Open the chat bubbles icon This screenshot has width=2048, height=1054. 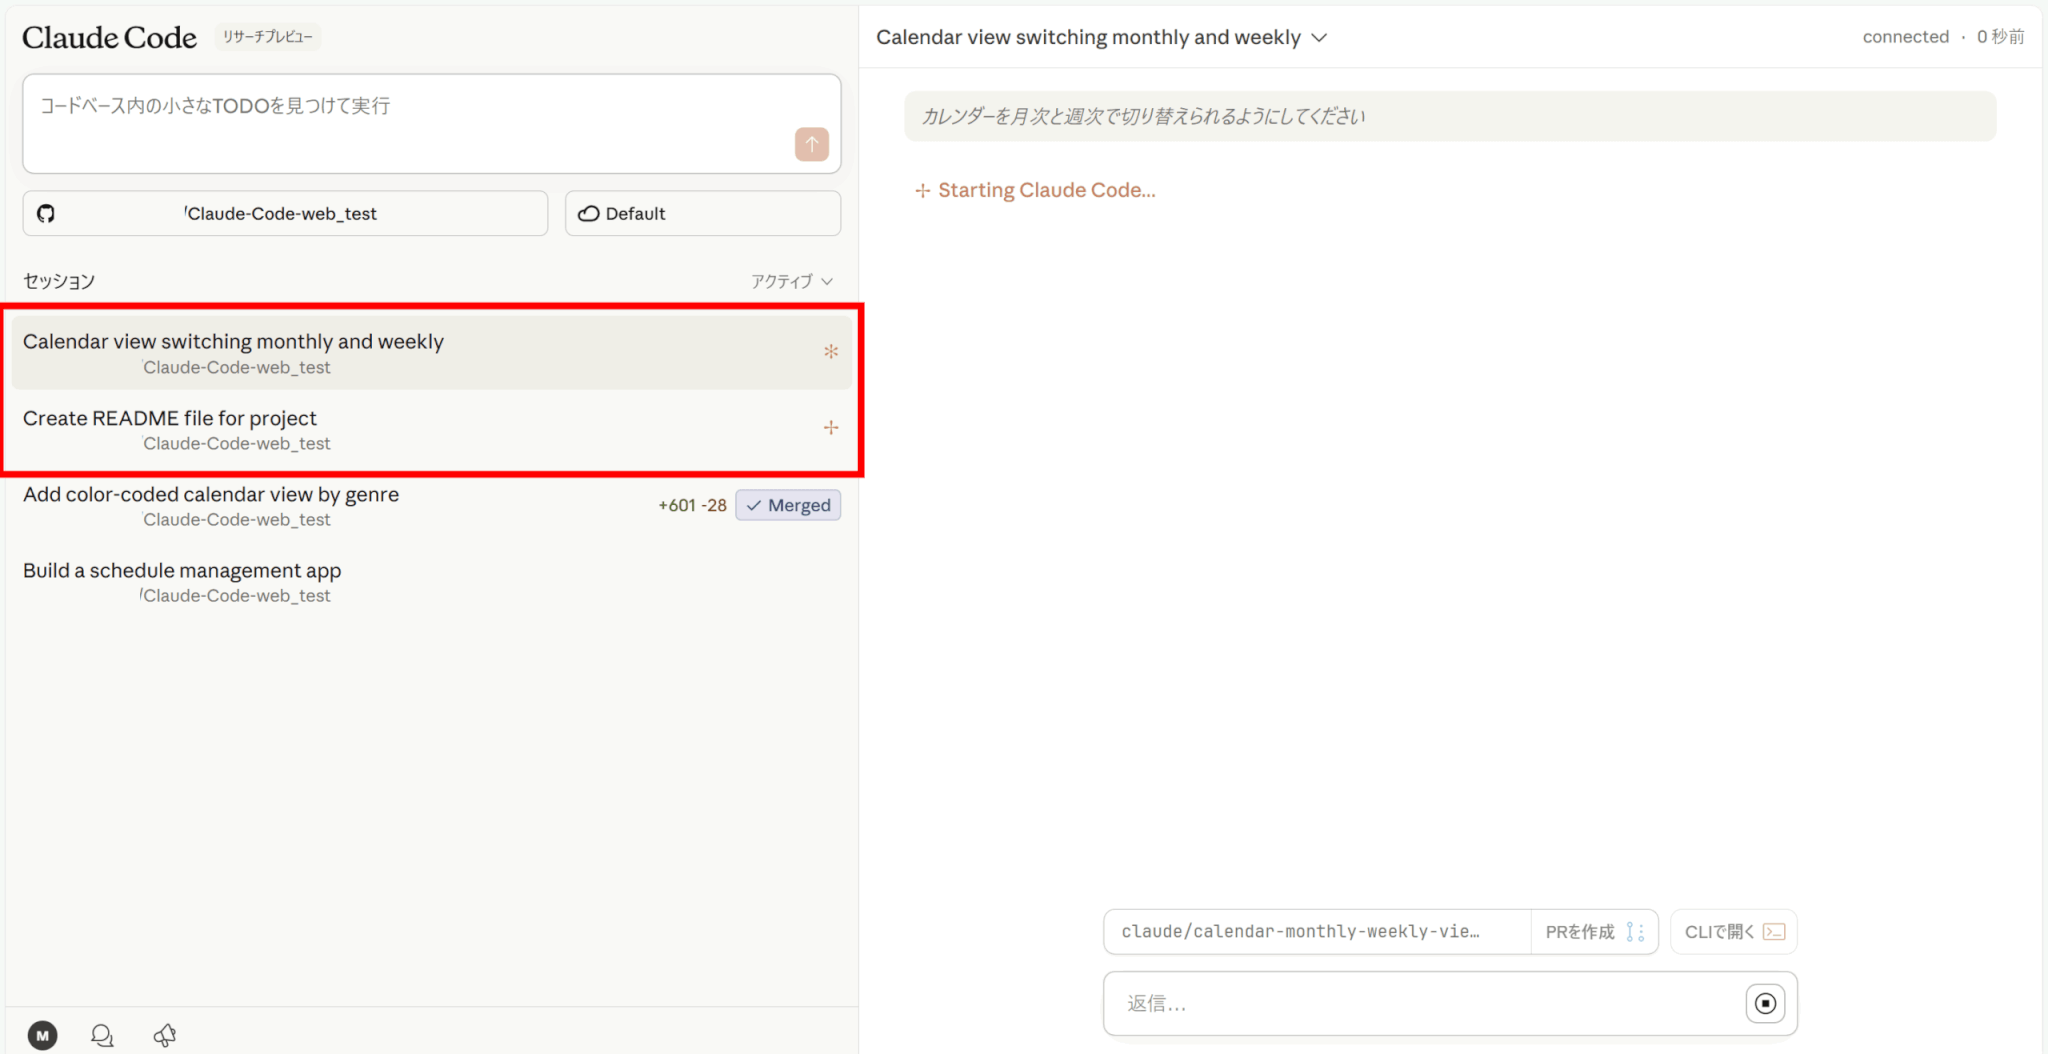tap(102, 1035)
